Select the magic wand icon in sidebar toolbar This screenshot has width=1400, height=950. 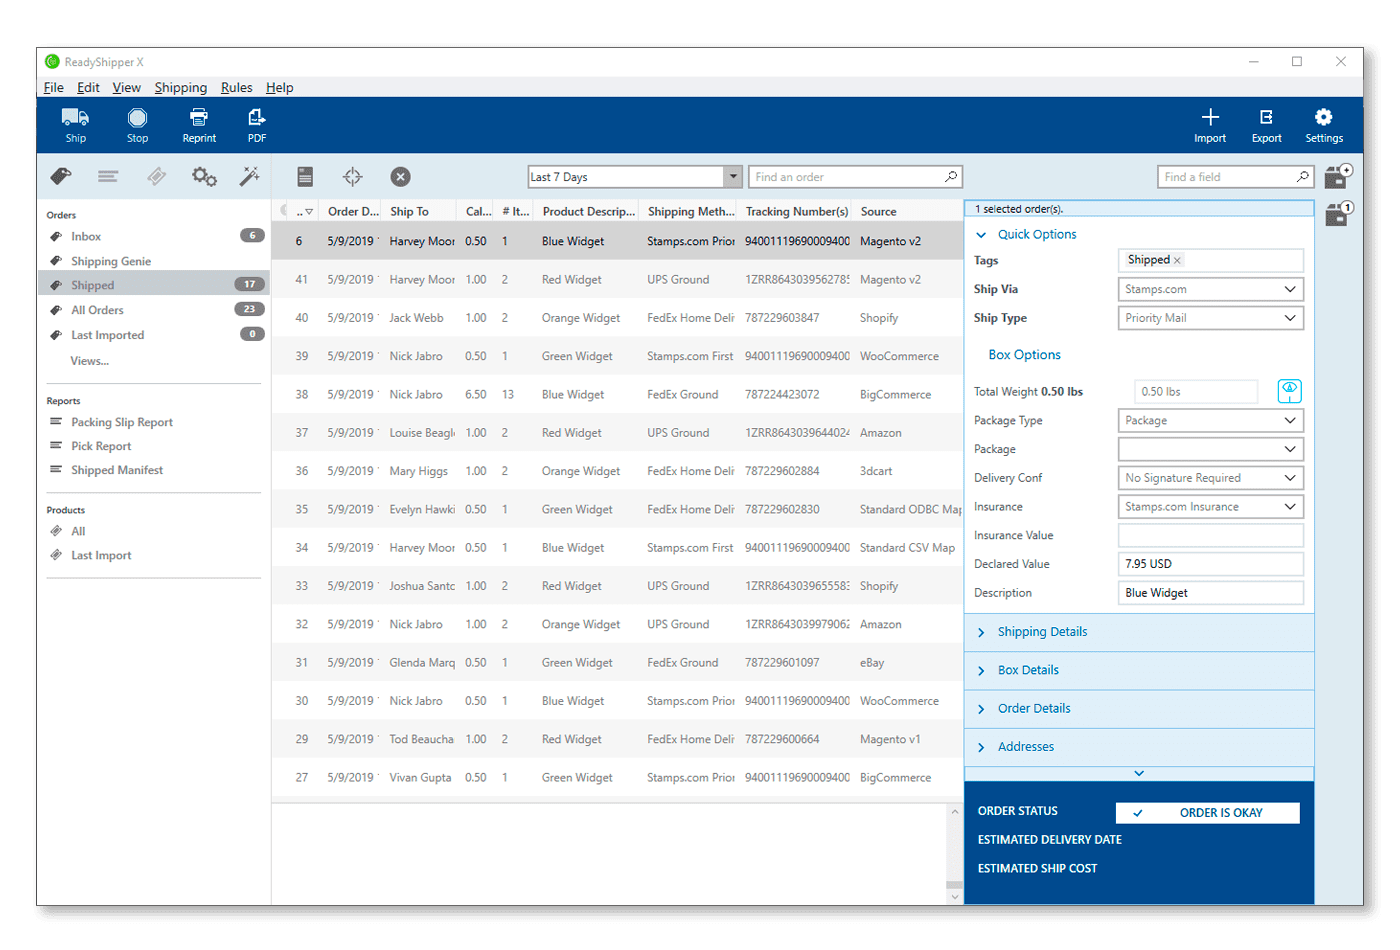coord(250,177)
